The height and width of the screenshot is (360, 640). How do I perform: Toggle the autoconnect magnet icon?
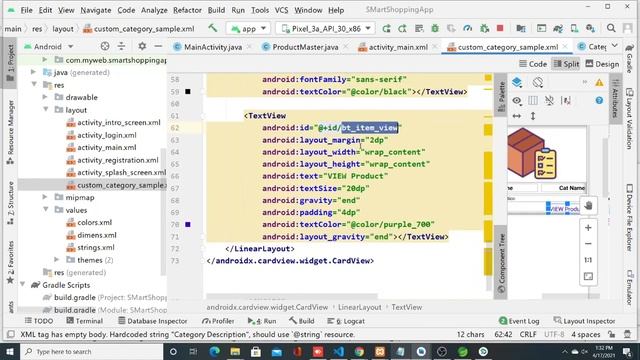tap(549, 100)
